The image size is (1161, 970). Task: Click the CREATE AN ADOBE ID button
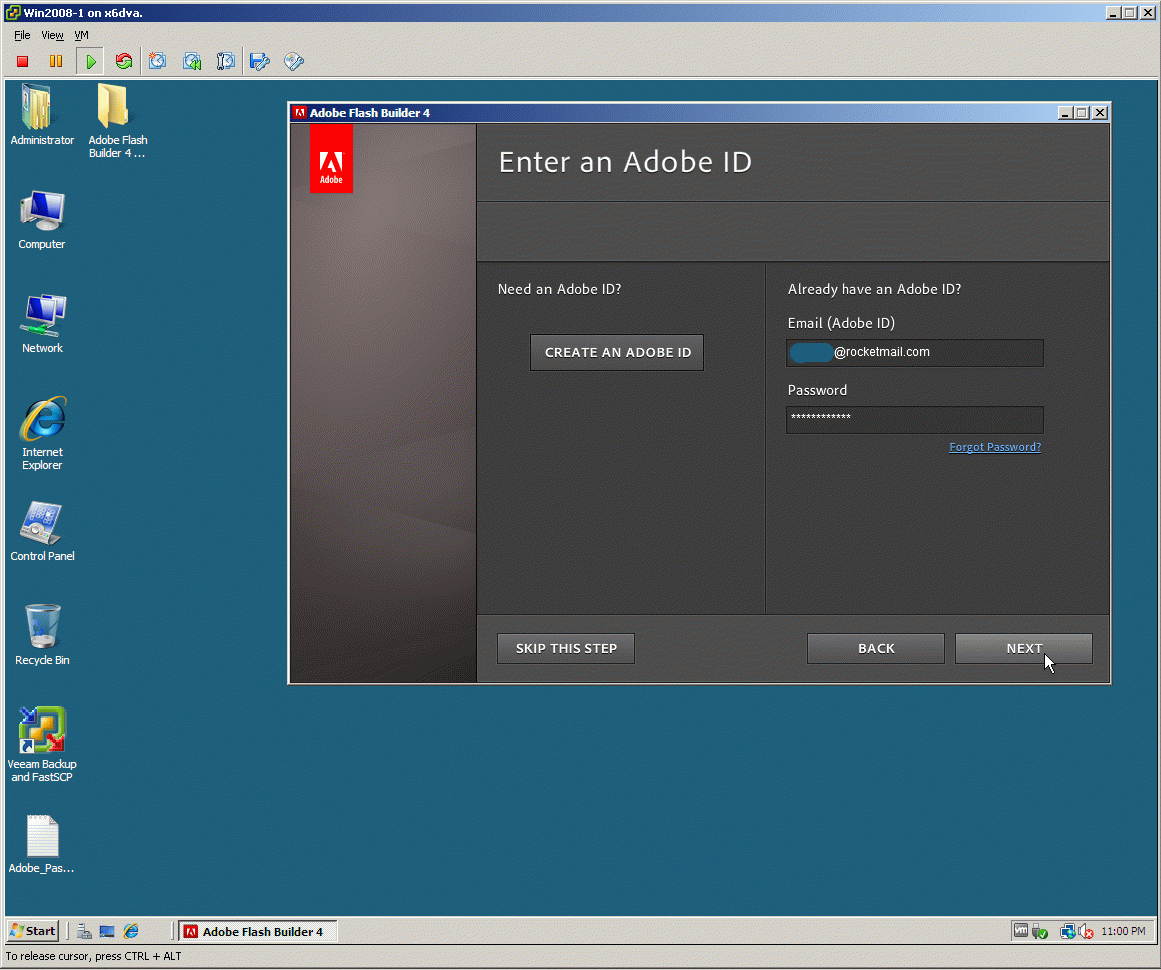coord(617,352)
